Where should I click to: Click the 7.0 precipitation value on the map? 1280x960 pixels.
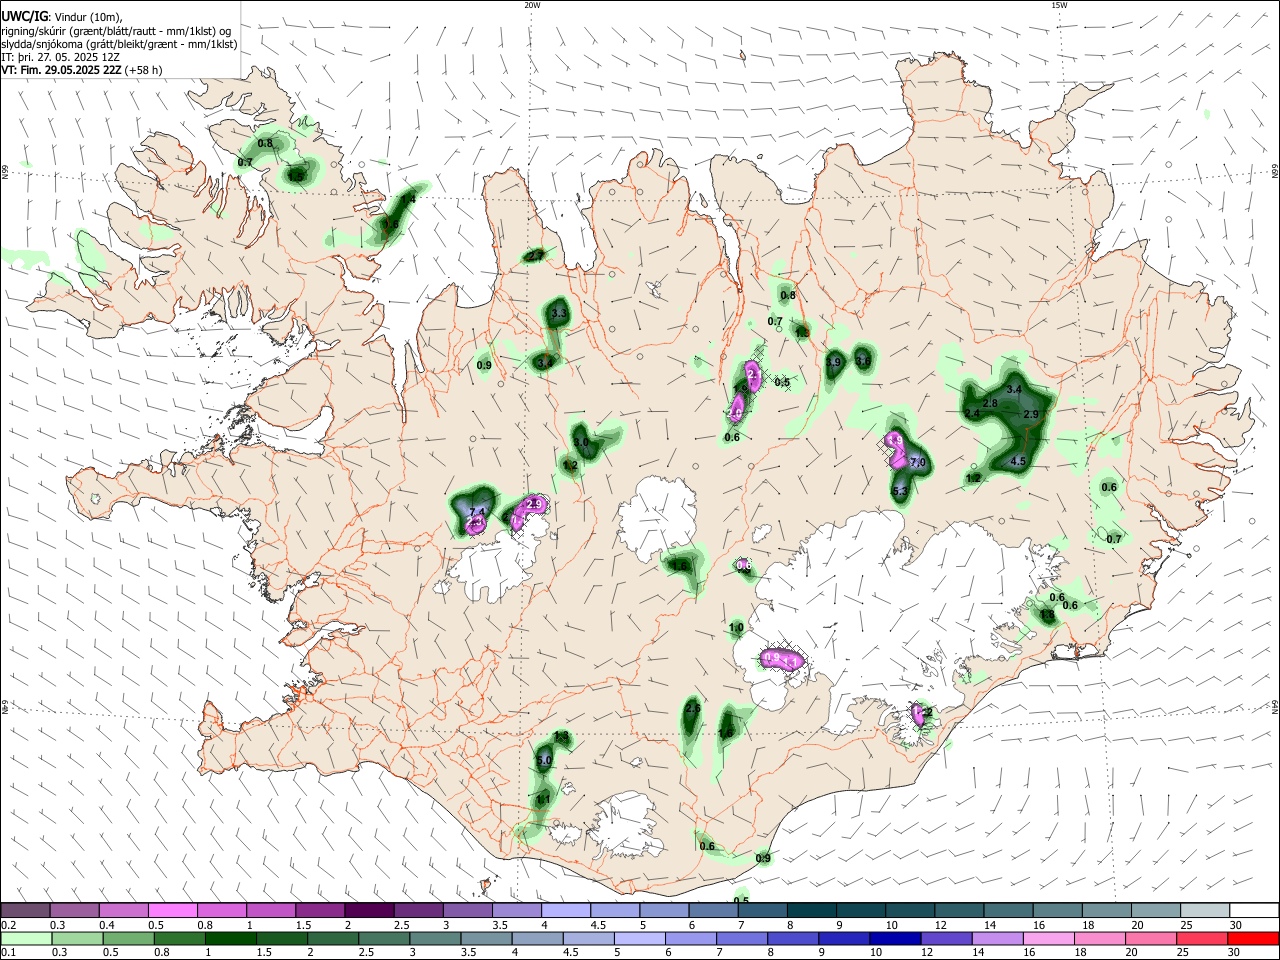[x=917, y=462]
